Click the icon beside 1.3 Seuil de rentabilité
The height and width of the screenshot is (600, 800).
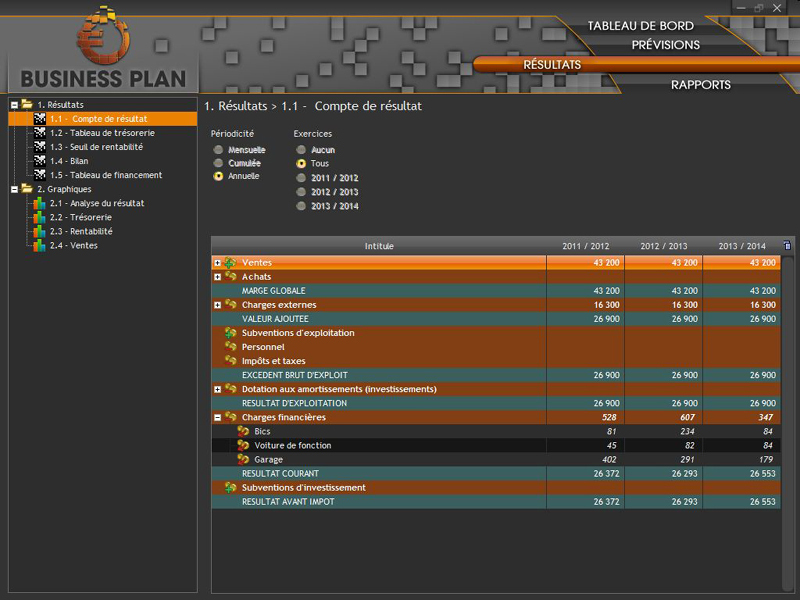40,147
